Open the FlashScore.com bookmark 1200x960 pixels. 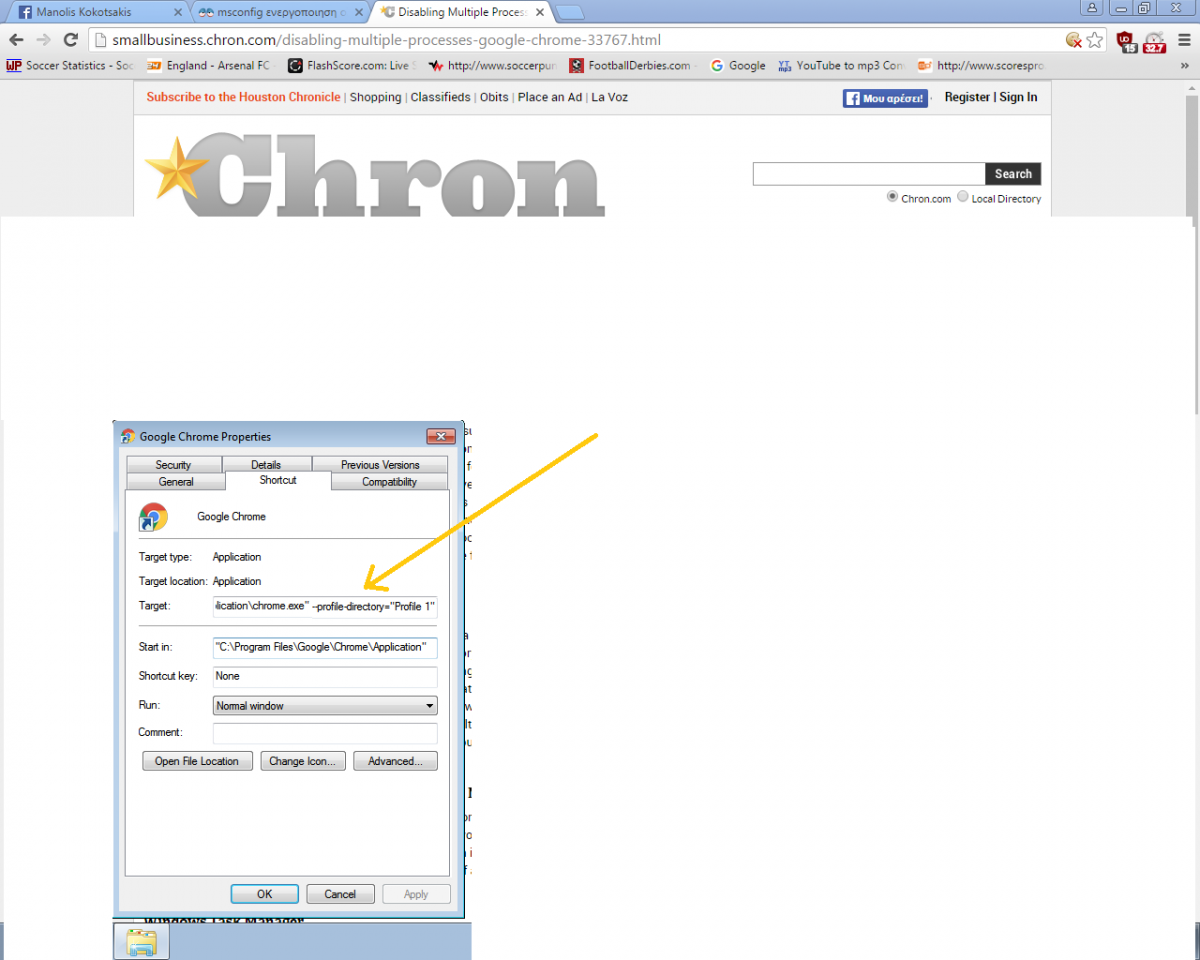click(350, 66)
